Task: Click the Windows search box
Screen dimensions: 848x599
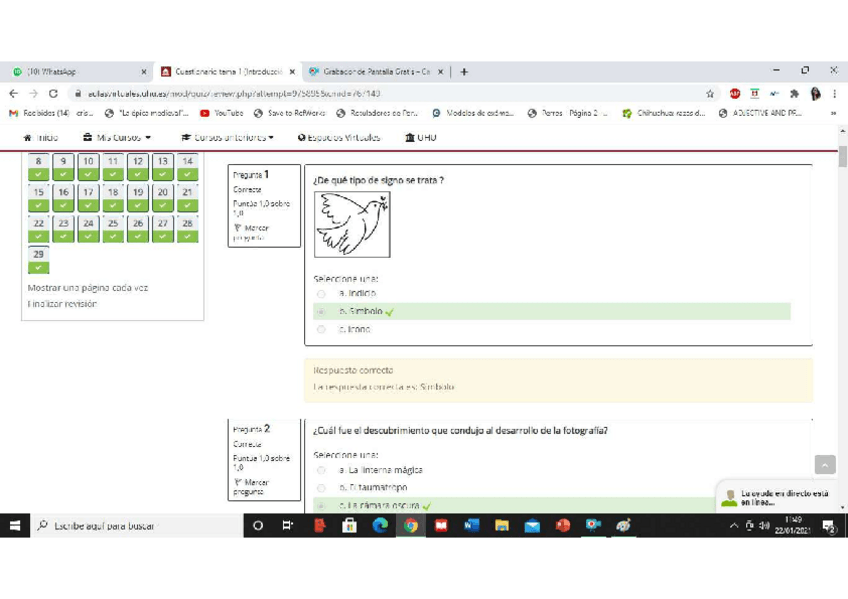Action: tap(140, 525)
